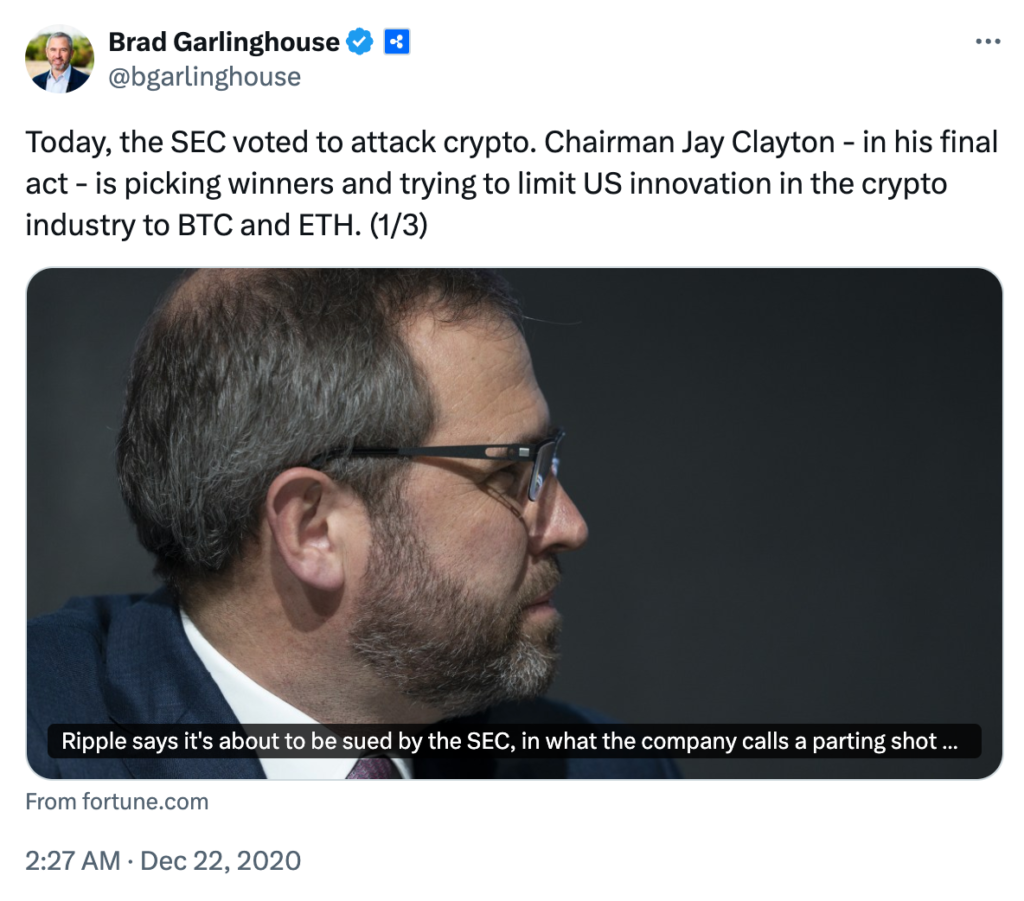The height and width of the screenshot is (901, 1024).
Task: Open Brad Garlinghouse's profile avatar
Action: [59, 59]
